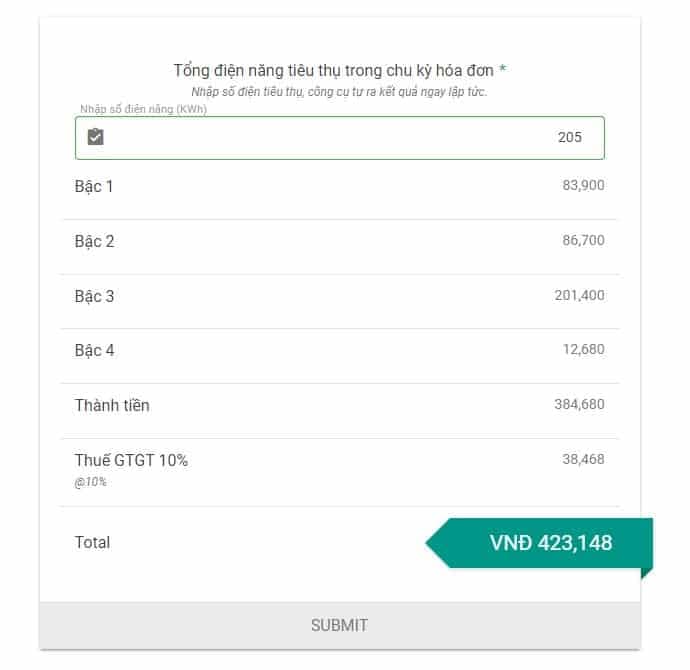Click the subtotal value 384,680
Viewport: 690px width, 670px height.
pos(579,404)
